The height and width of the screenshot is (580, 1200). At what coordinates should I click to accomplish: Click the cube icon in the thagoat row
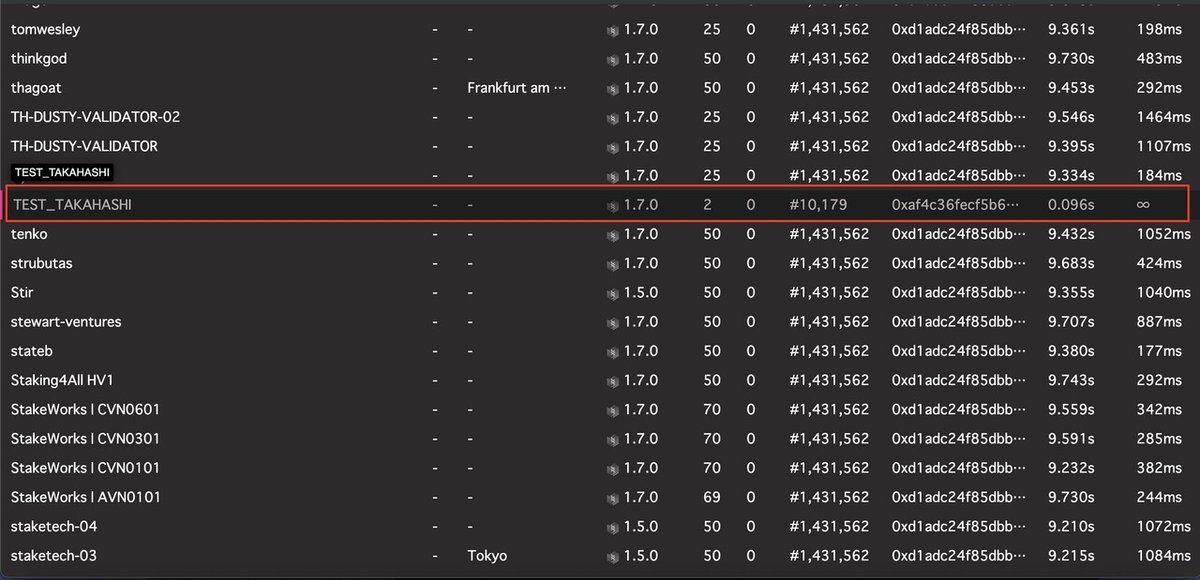click(x=613, y=88)
